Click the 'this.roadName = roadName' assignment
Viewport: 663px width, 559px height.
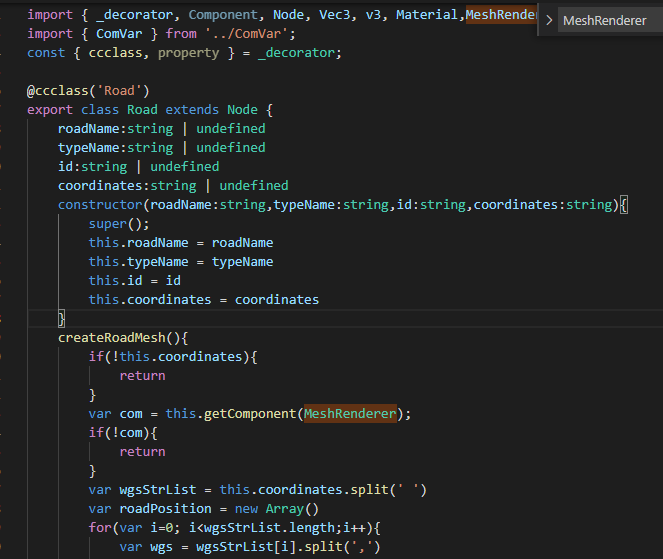click(x=181, y=243)
